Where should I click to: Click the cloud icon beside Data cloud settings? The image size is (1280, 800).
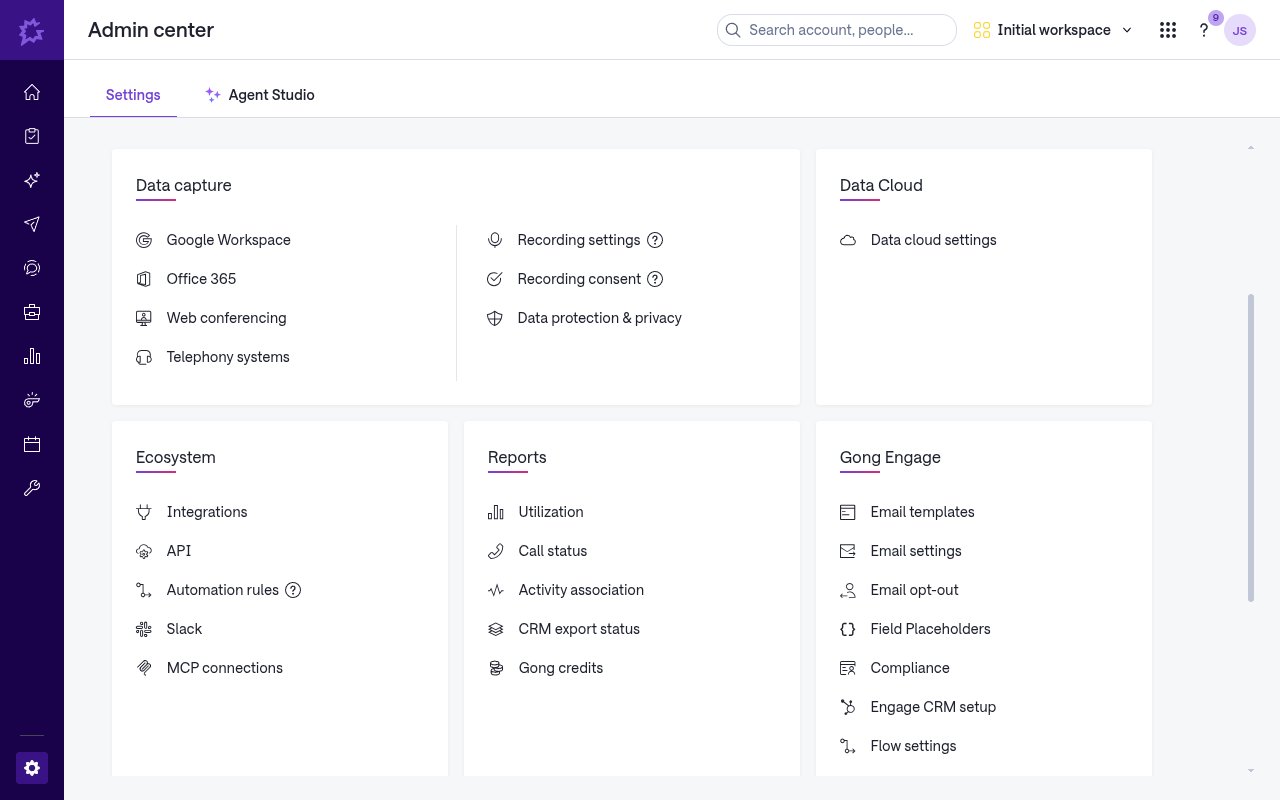848,240
